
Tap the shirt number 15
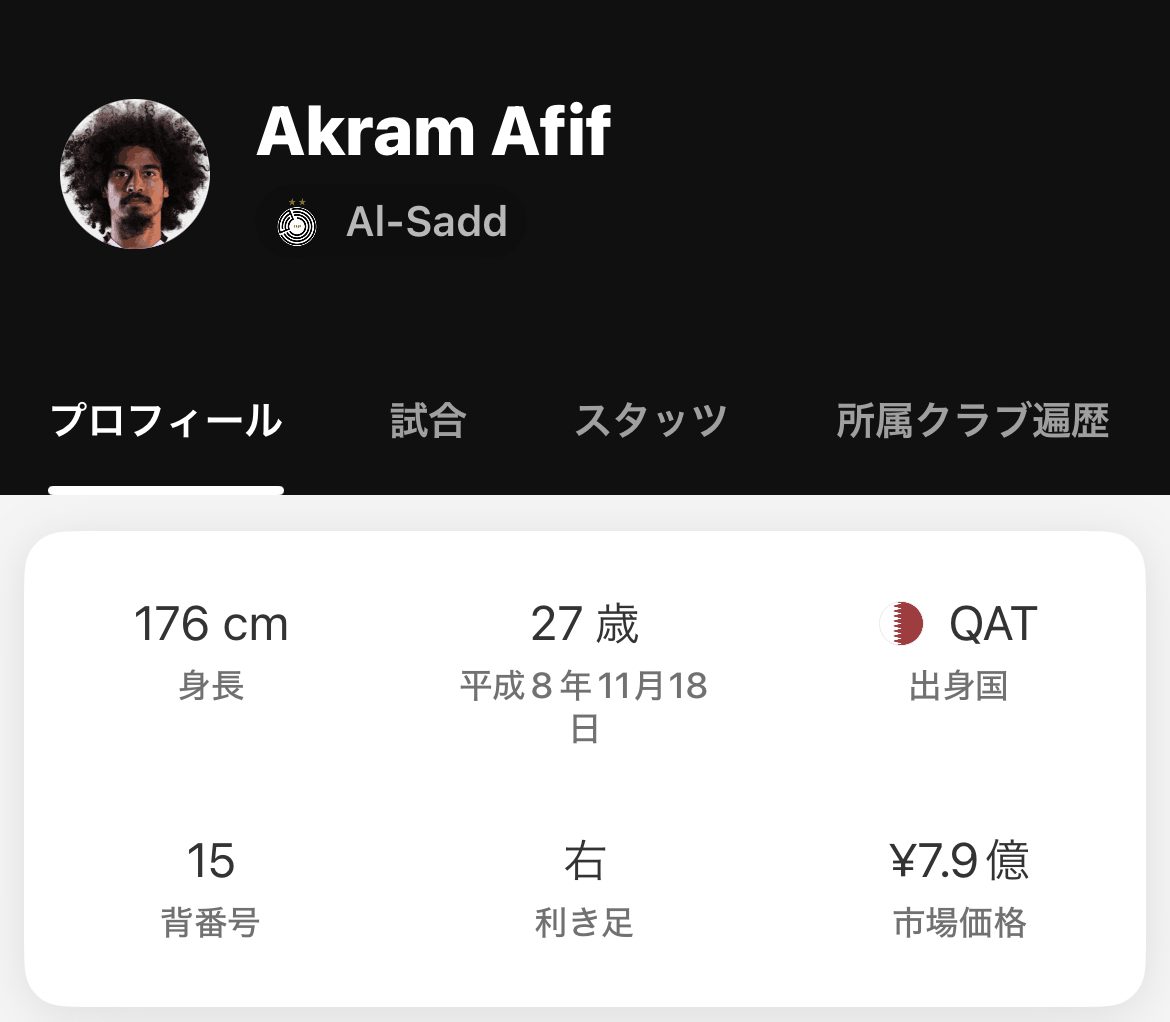[x=211, y=860]
